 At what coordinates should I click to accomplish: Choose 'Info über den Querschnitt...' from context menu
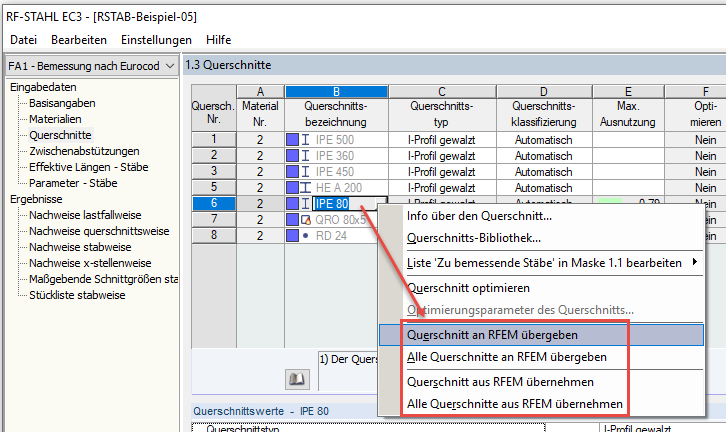(x=479, y=216)
